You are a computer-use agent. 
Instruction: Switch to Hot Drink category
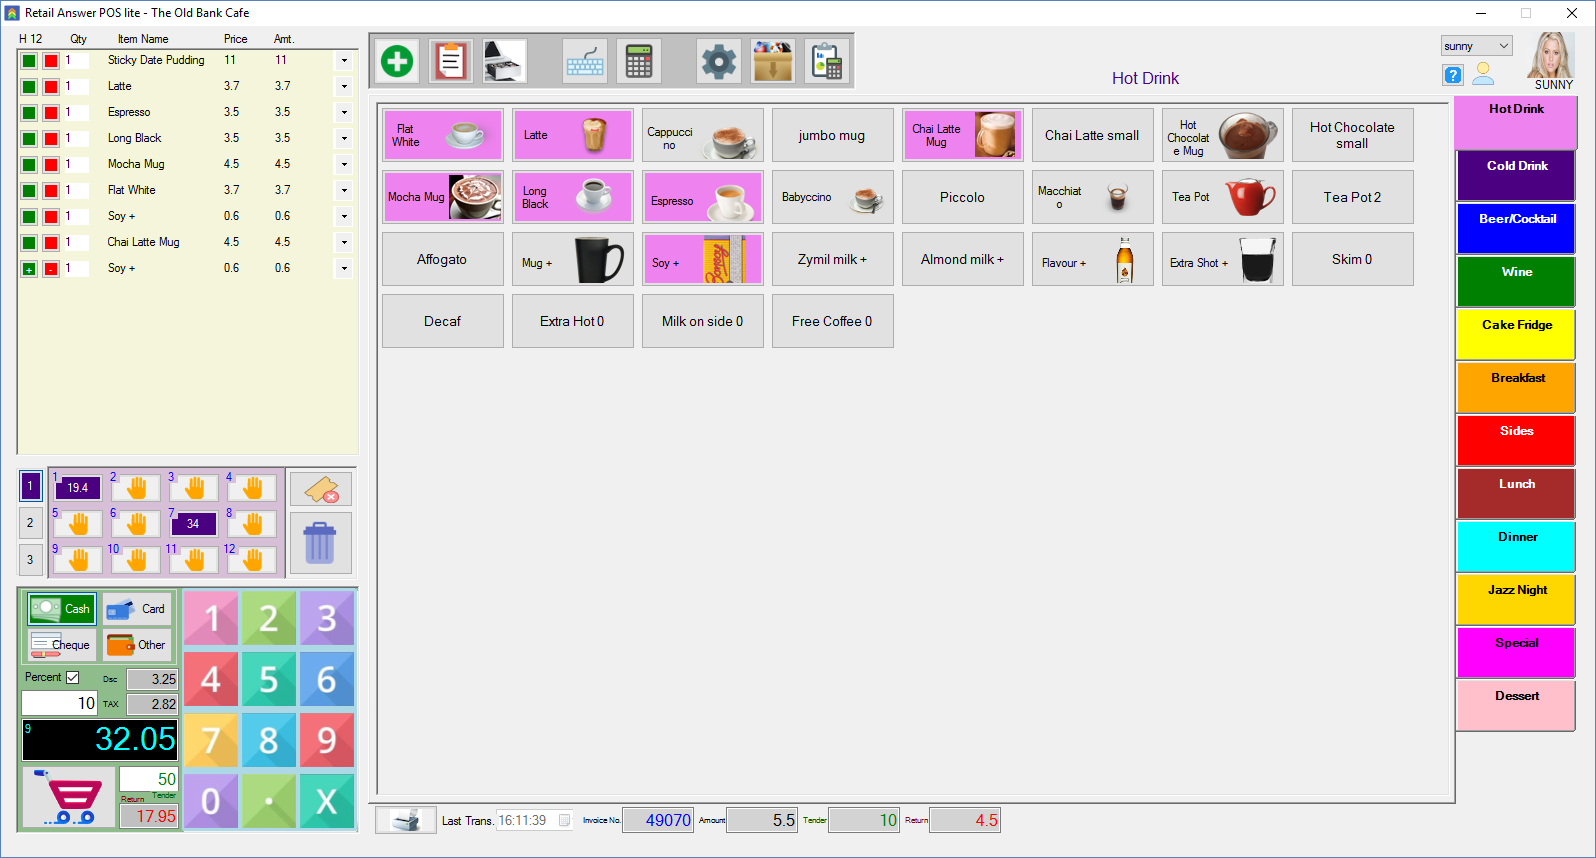coord(1516,122)
